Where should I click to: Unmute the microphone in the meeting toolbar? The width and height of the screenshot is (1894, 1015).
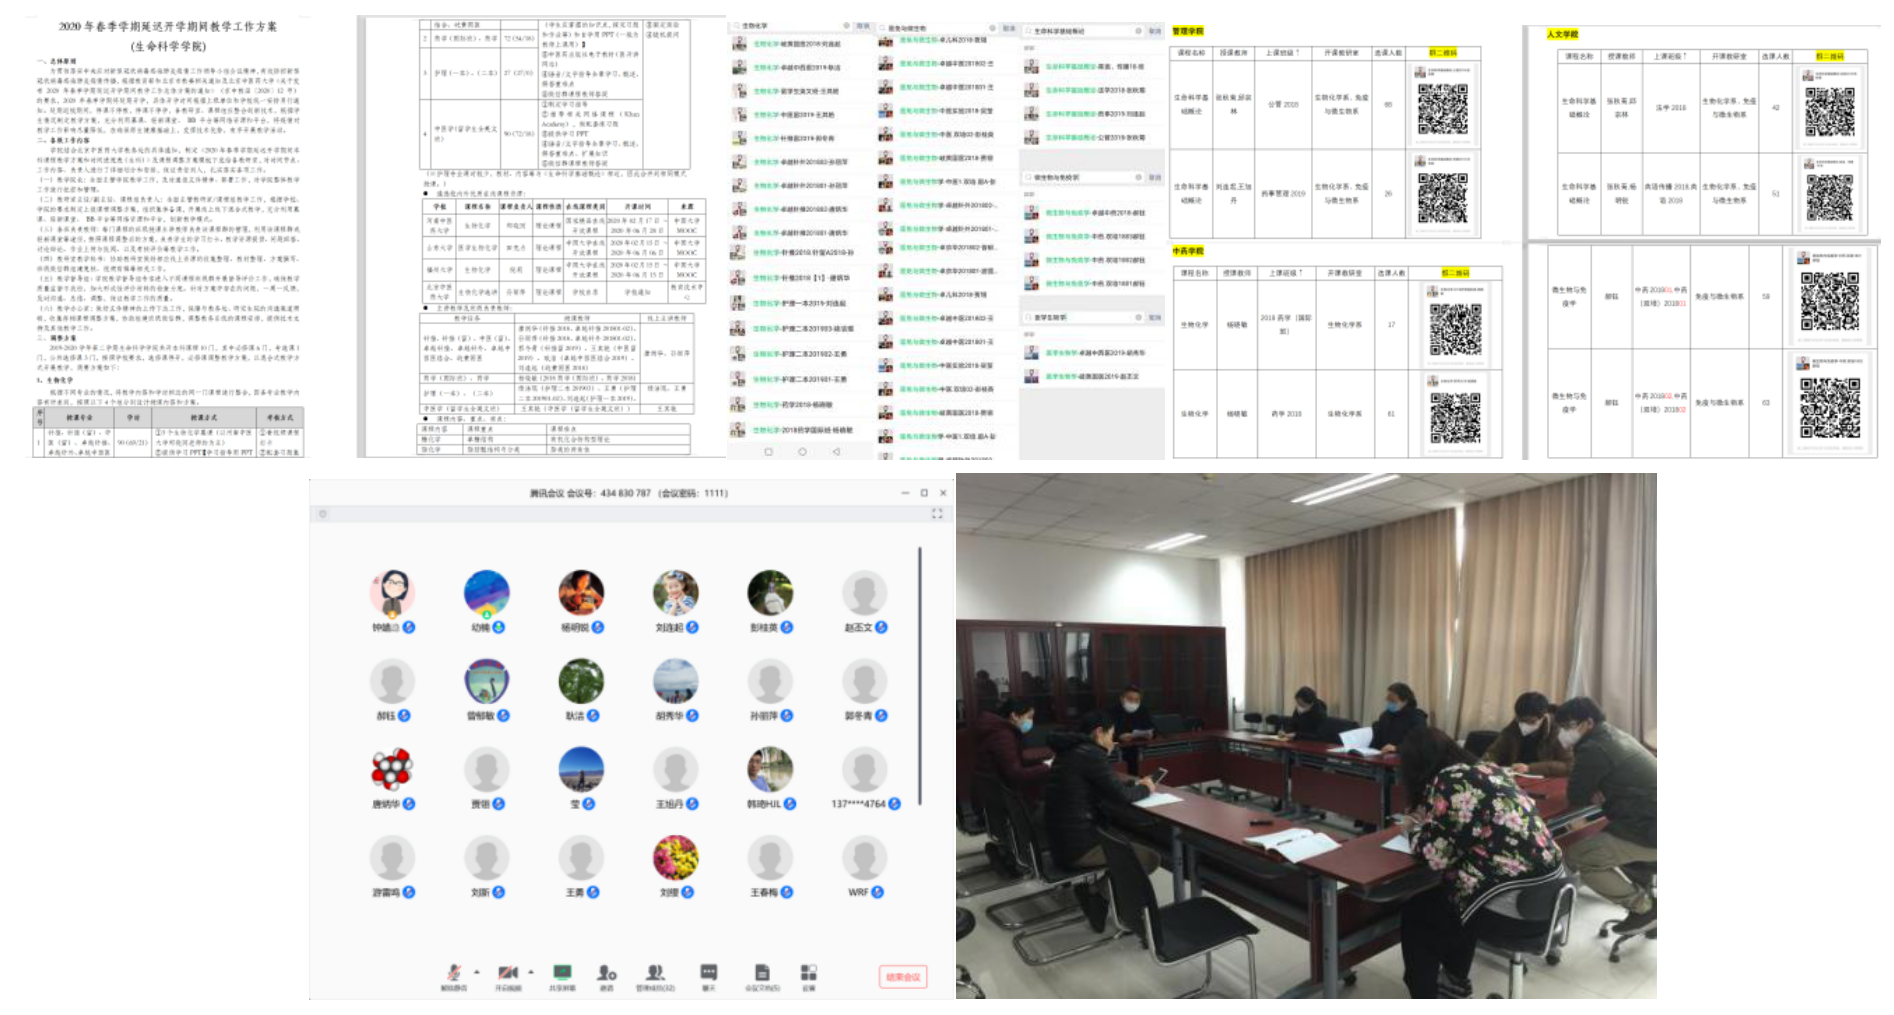[x=453, y=972]
